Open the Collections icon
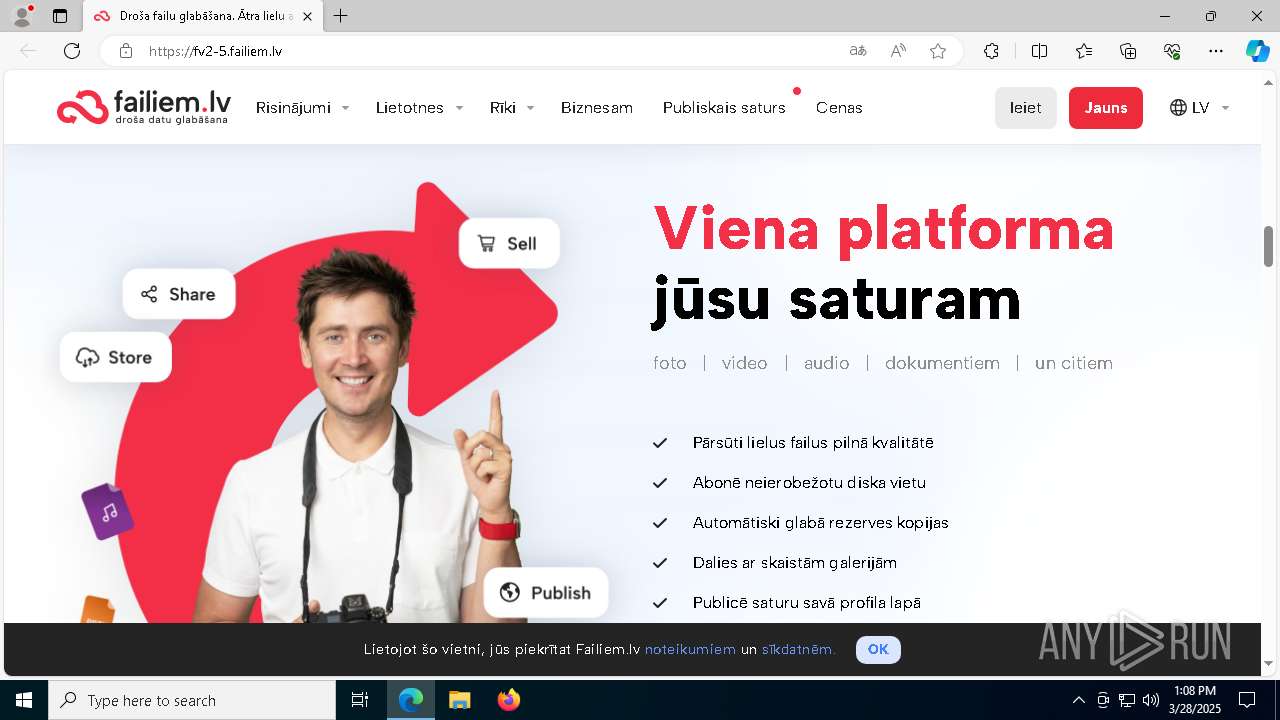This screenshot has width=1280, height=720. click(1128, 51)
